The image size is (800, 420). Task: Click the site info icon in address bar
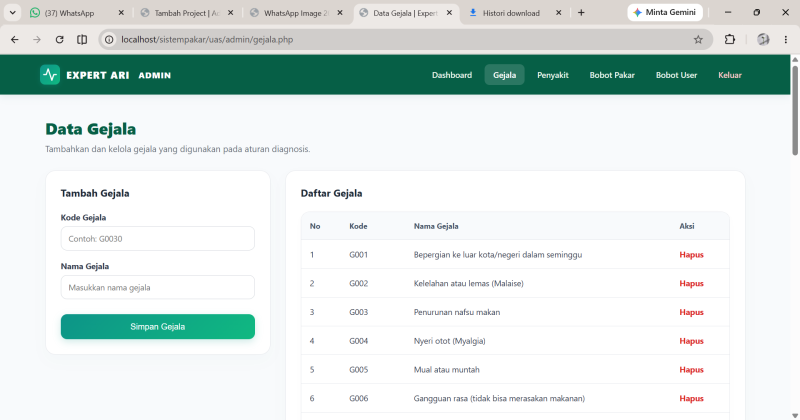click(109, 39)
